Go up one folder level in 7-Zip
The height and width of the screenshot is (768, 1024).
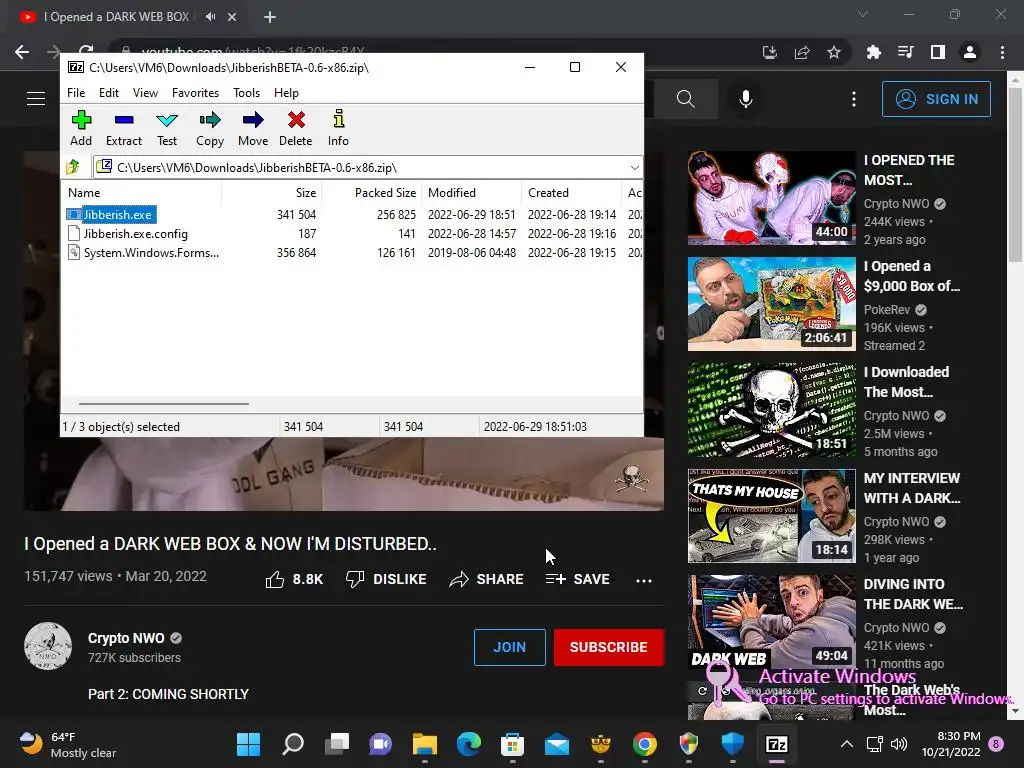(x=73, y=167)
